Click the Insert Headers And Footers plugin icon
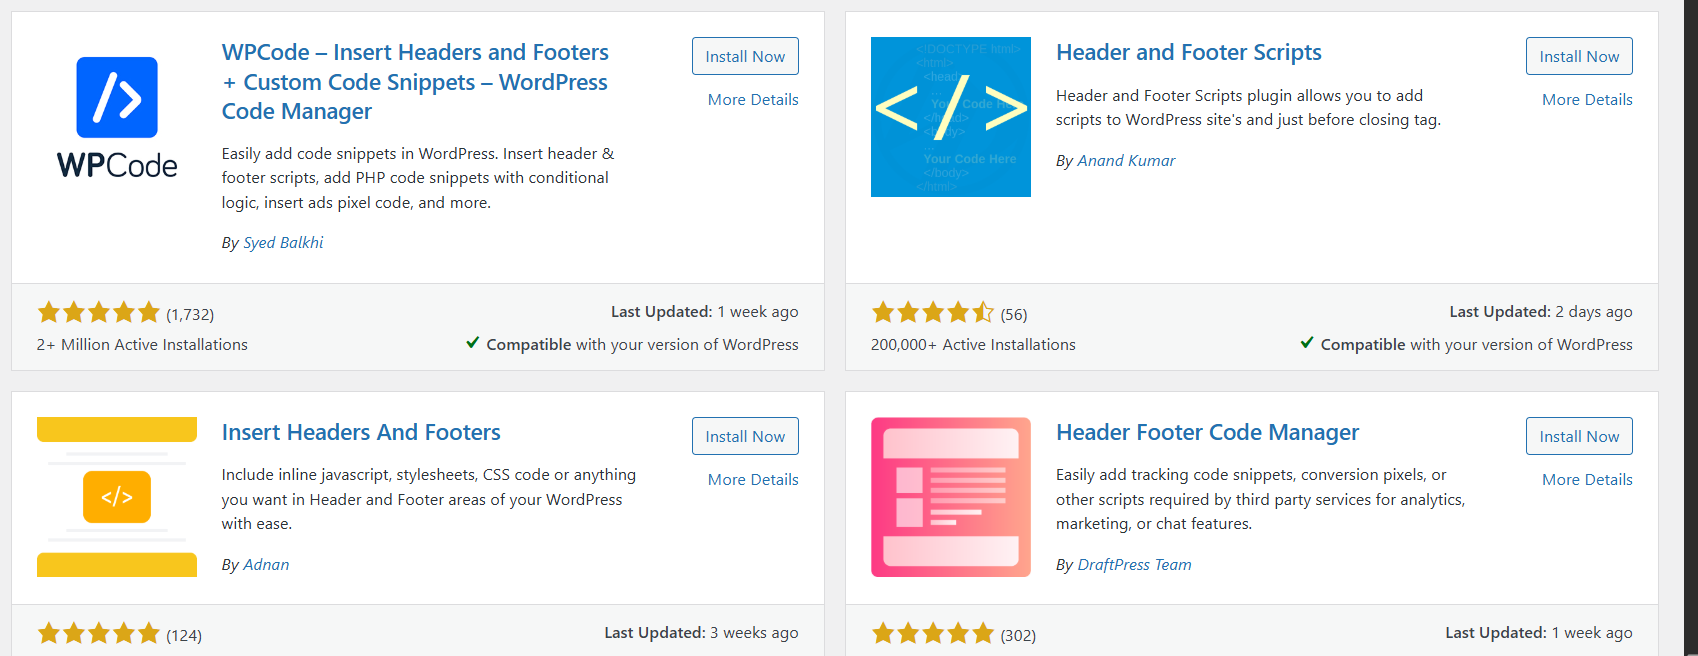Image resolution: width=1698 pixels, height=656 pixels. point(117,497)
